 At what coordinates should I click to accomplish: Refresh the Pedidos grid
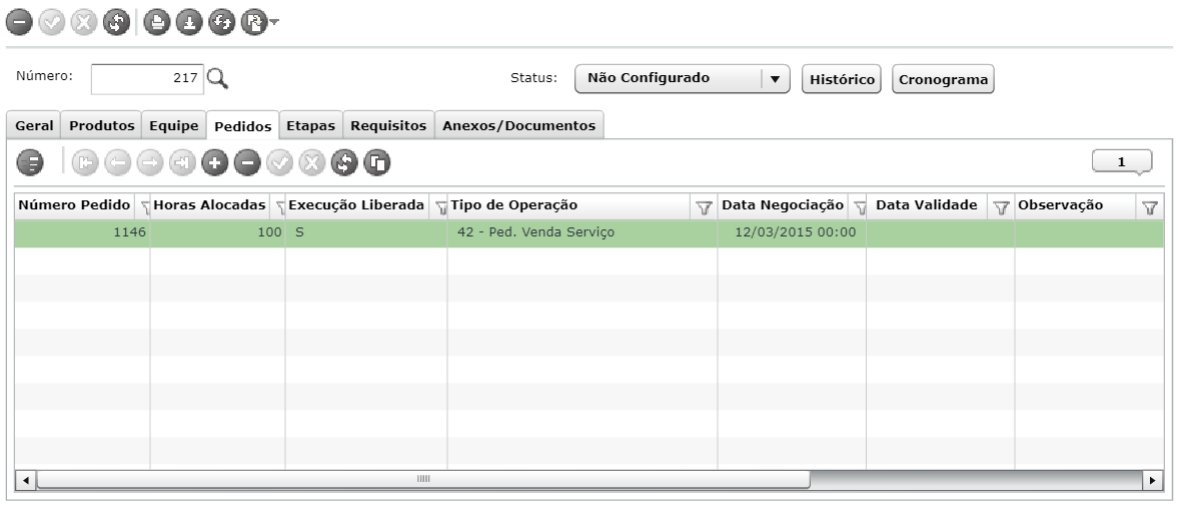[x=344, y=163]
